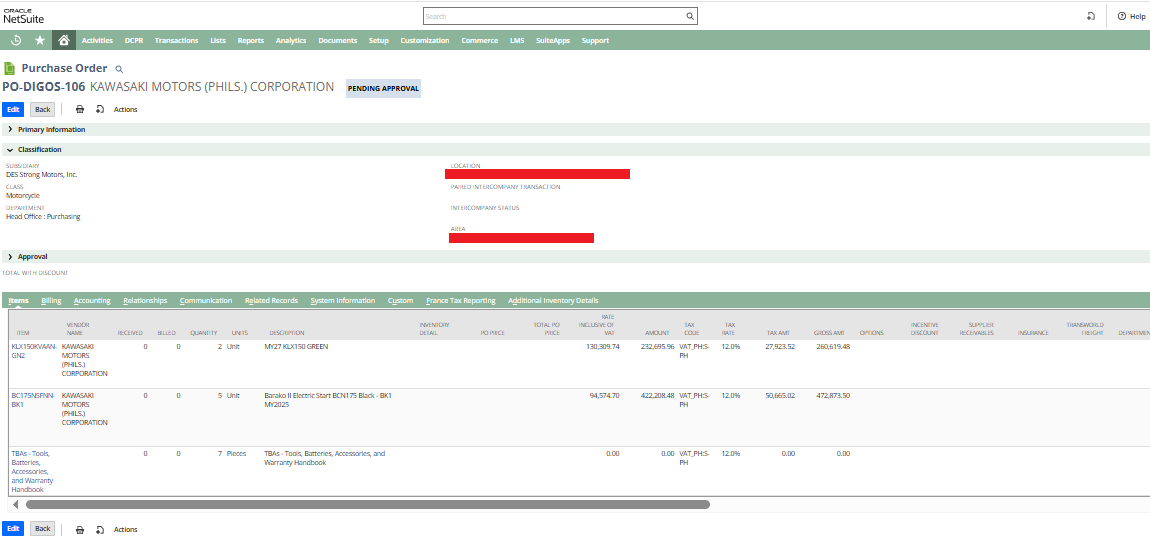Open the Customization menu

pos(425,40)
